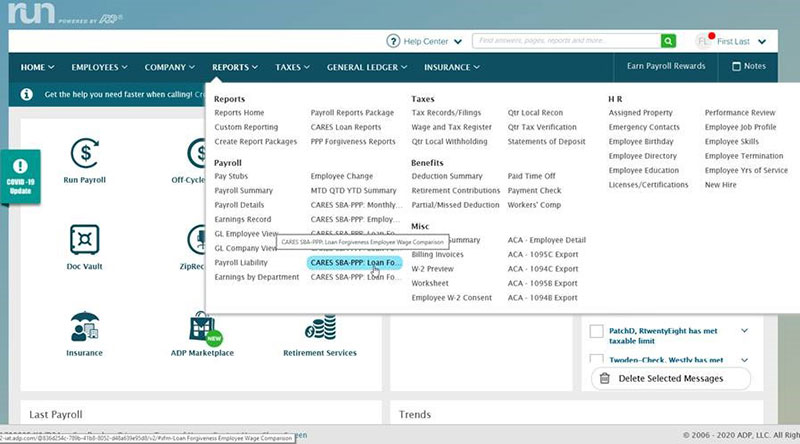Expand the PatchD, RtwentyEight message chevron
Viewport: 800px width, 444px height.
[744, 331]
